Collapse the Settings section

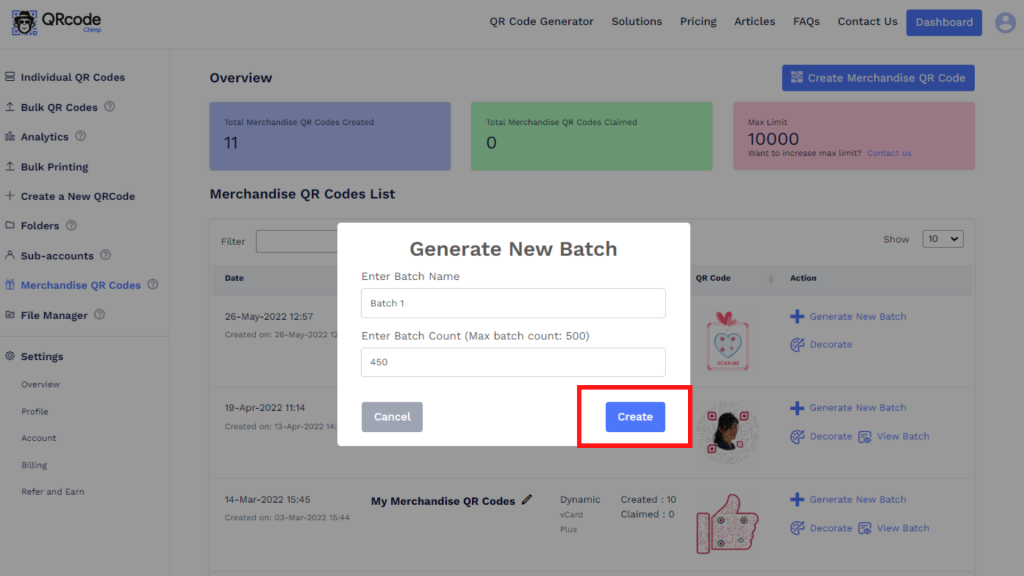44,356
